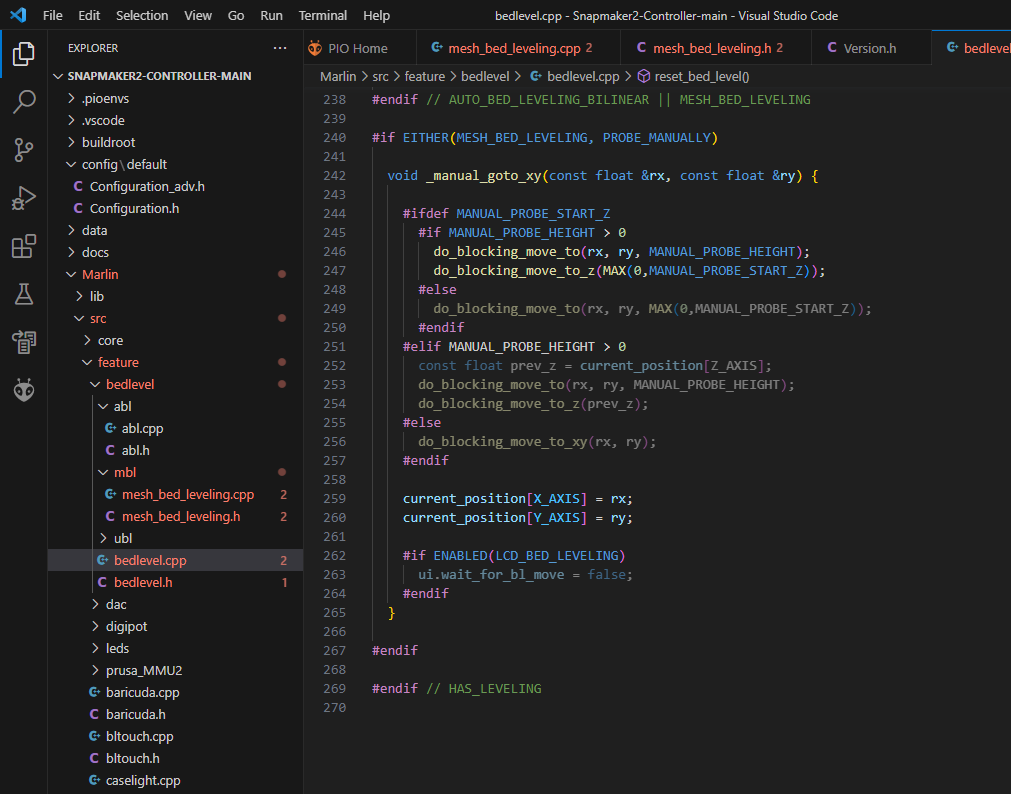Open the Edit menu
Viewport: 1011px width, 794px height.
[89, 15]
